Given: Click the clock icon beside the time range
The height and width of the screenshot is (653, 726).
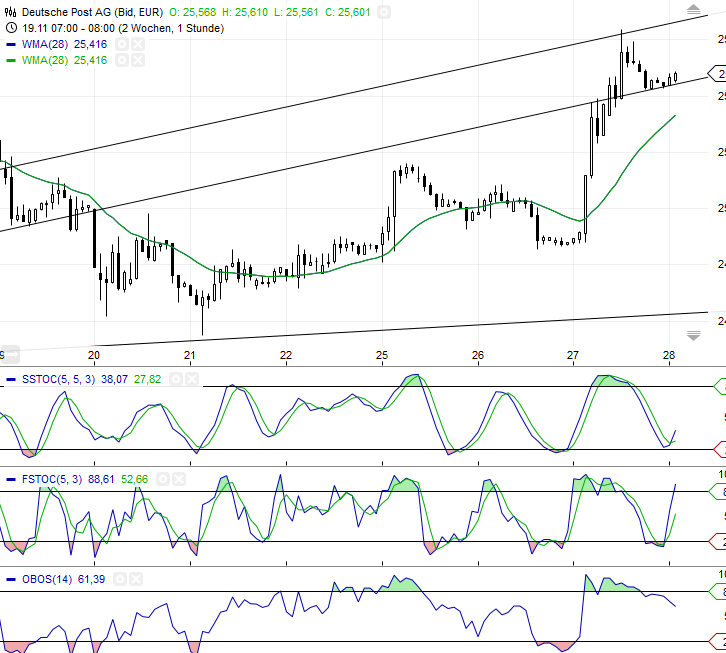Looking at the screenshot, I should [11, 28].
